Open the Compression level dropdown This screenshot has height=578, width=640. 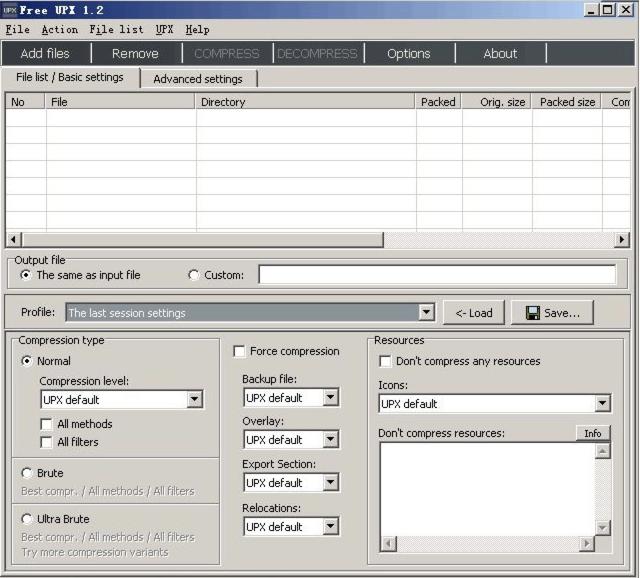(x=194, y=400)
